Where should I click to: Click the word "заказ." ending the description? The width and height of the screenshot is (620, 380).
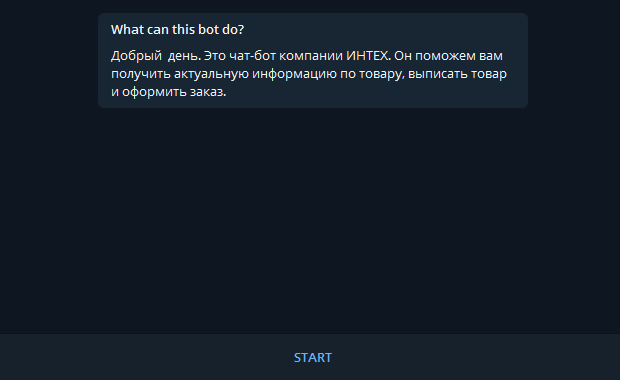tap(208, 92)
